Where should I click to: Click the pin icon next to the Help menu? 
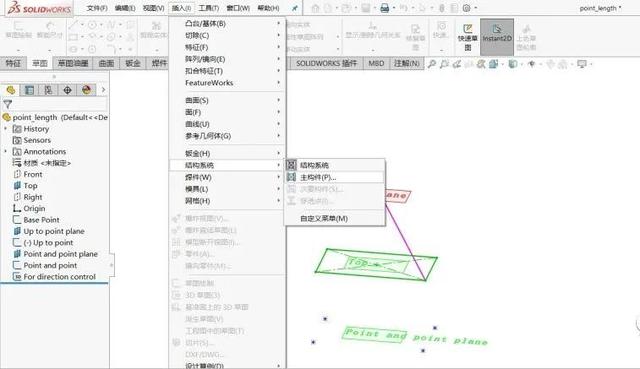(x=295, y=8)
